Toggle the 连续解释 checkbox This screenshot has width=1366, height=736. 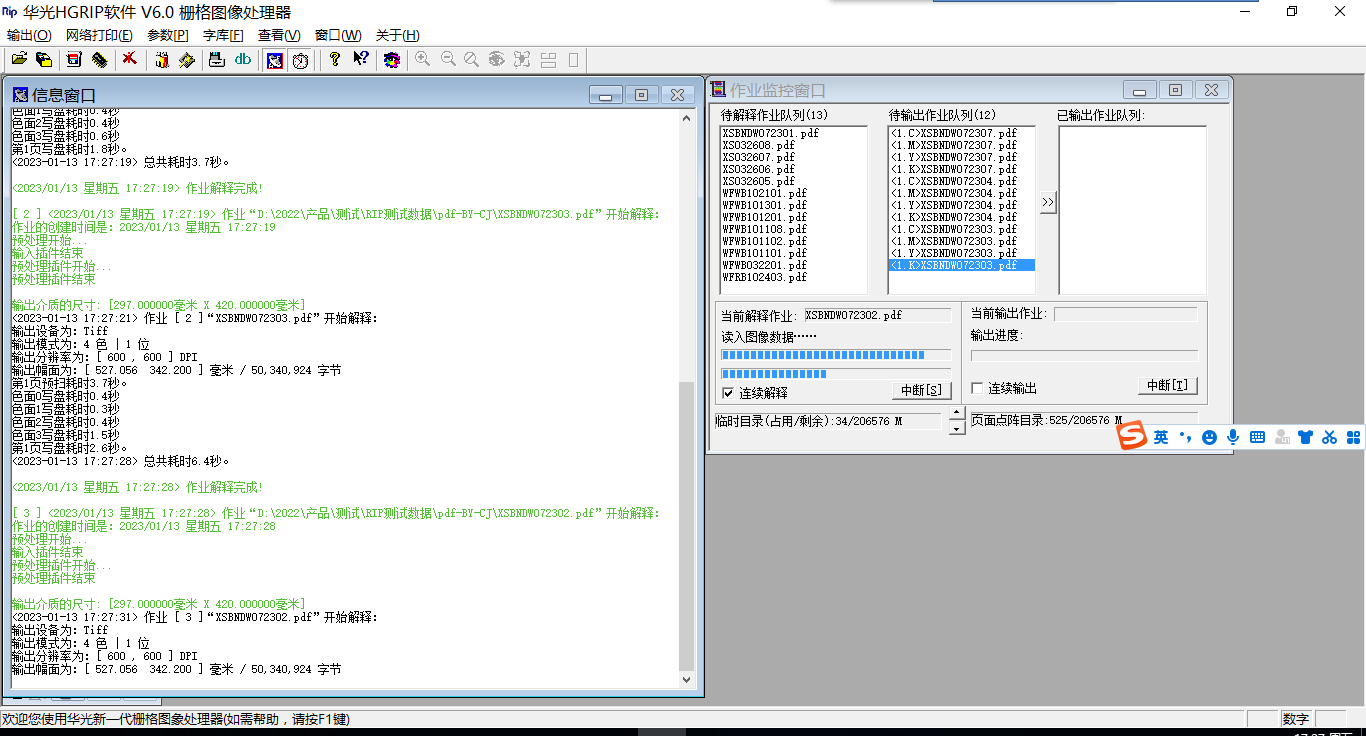[x=728, y=393]
